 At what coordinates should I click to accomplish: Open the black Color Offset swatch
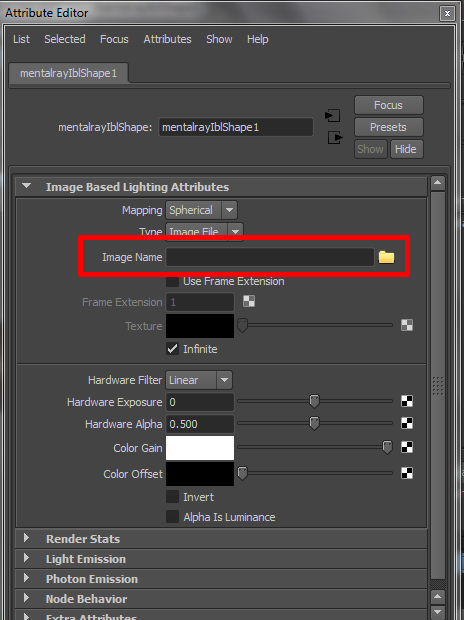pyautogui.click(x=200, y=474)
